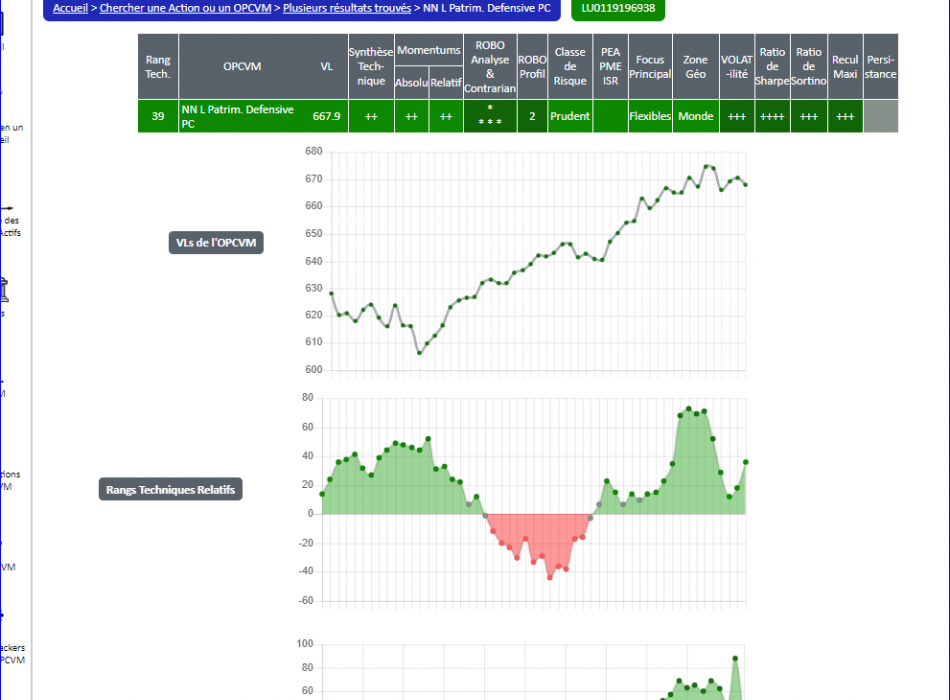
Task: Click the 'Classe de Risque' header
Action: point(570,67)
